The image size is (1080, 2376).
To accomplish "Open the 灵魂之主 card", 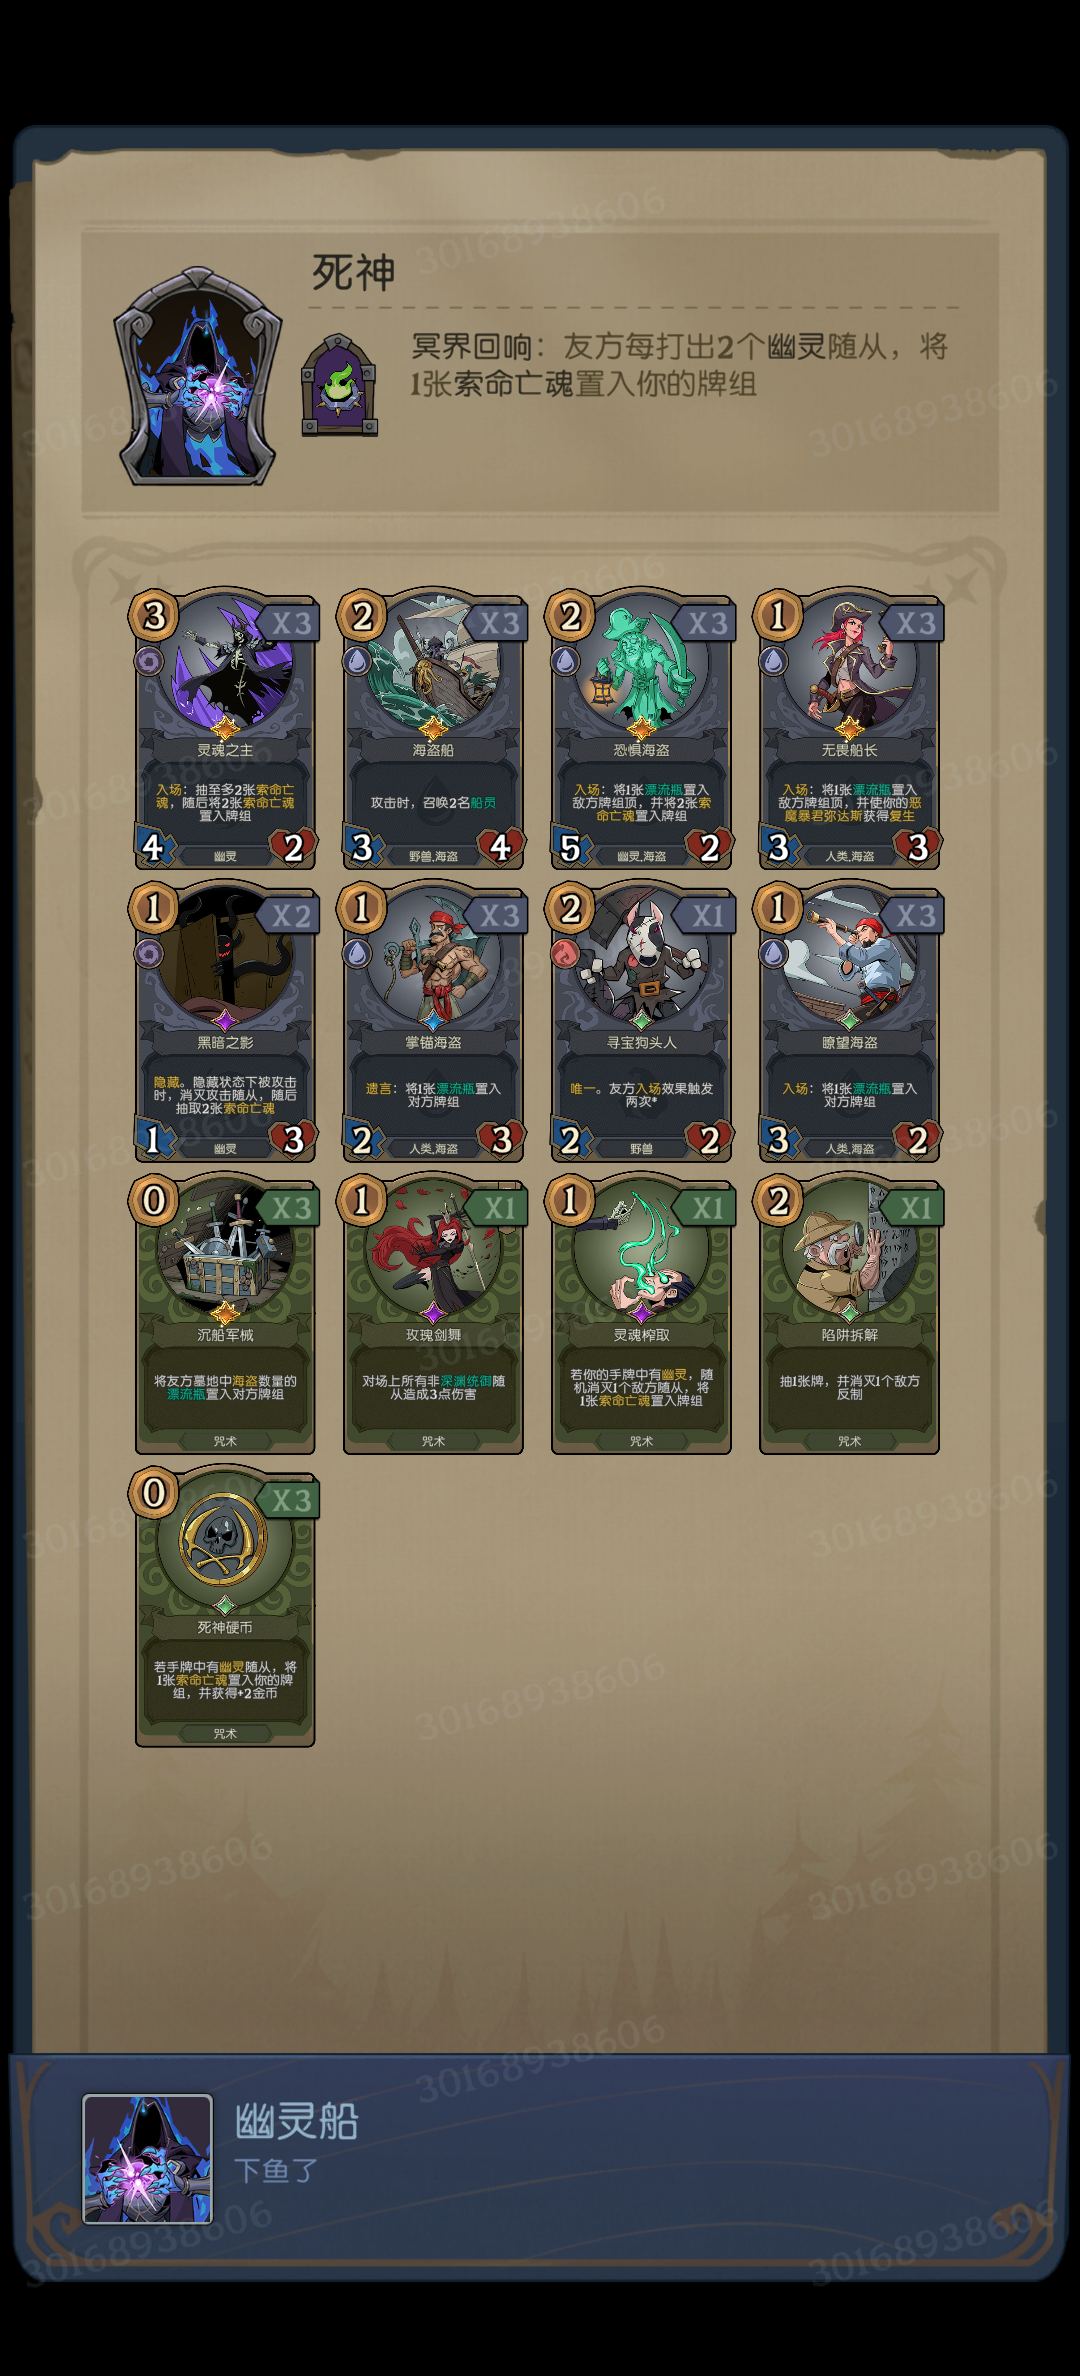I will [225, 729].
